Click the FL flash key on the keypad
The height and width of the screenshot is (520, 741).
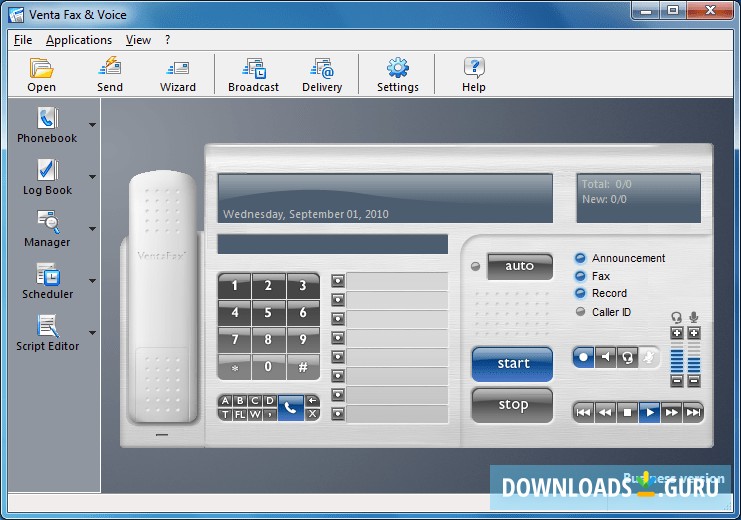pos(240,415)
